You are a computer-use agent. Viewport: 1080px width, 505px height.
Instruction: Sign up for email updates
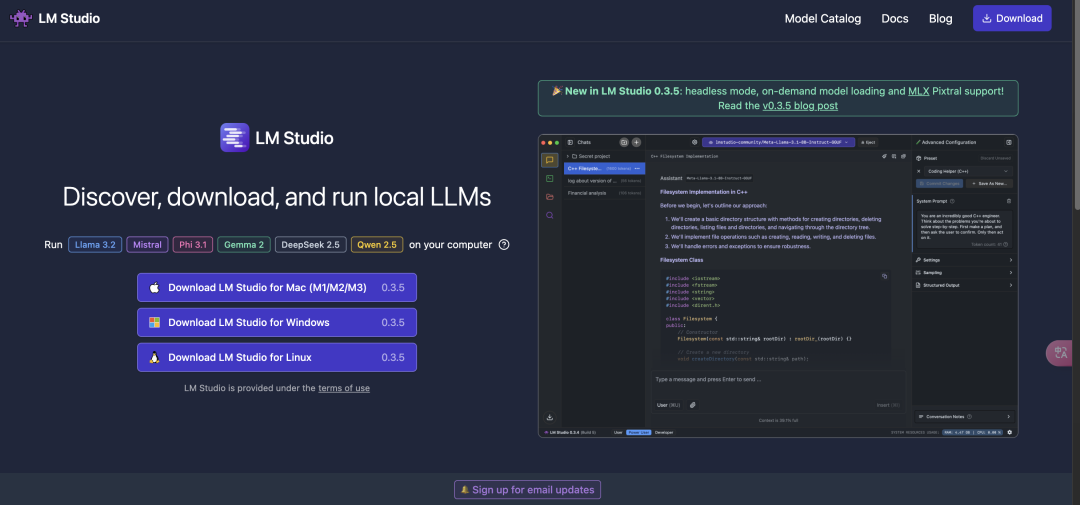[x=528, y=490]
